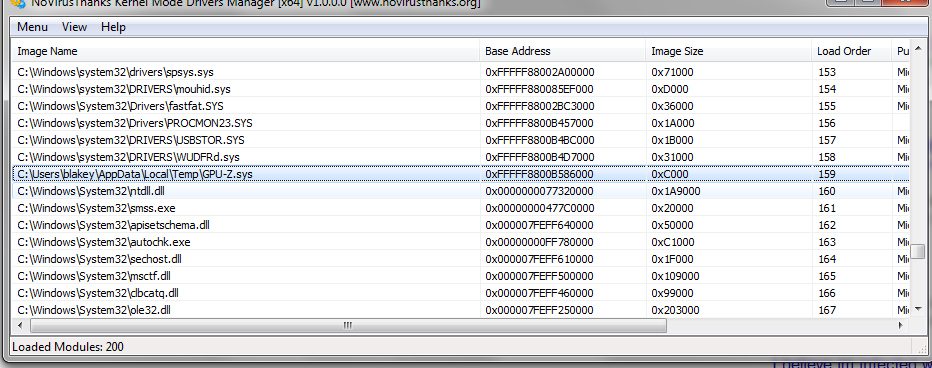Select the clbcatq.dll module row

(x=461, y=293)
